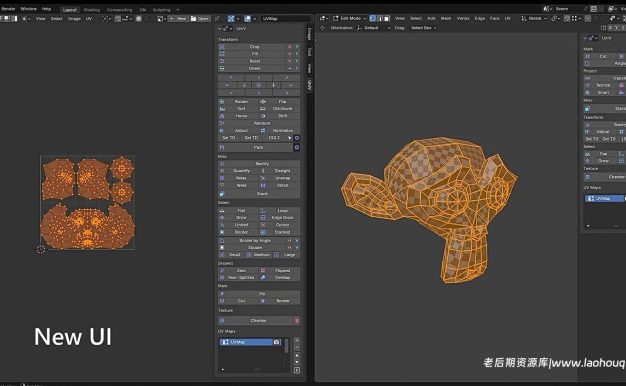Open settings gear beside texel density
626x386 pixels.
pos(297,138)
